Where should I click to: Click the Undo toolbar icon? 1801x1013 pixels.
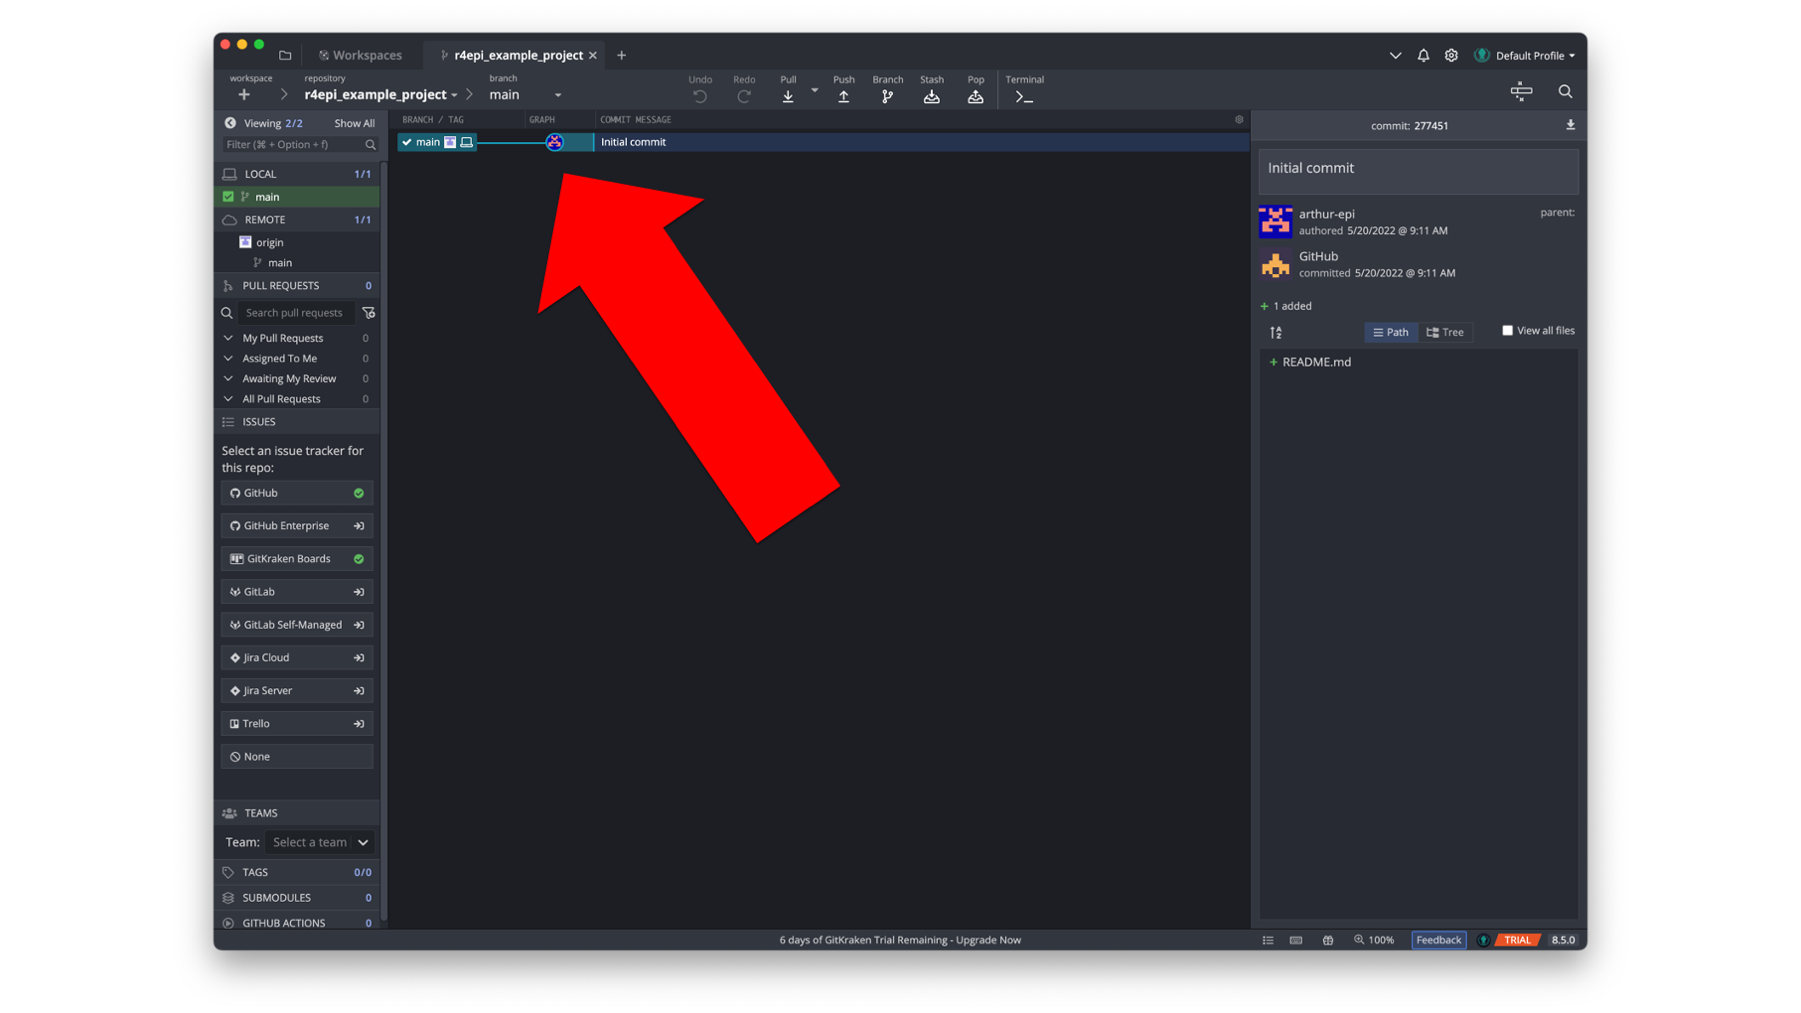(700, 96)
